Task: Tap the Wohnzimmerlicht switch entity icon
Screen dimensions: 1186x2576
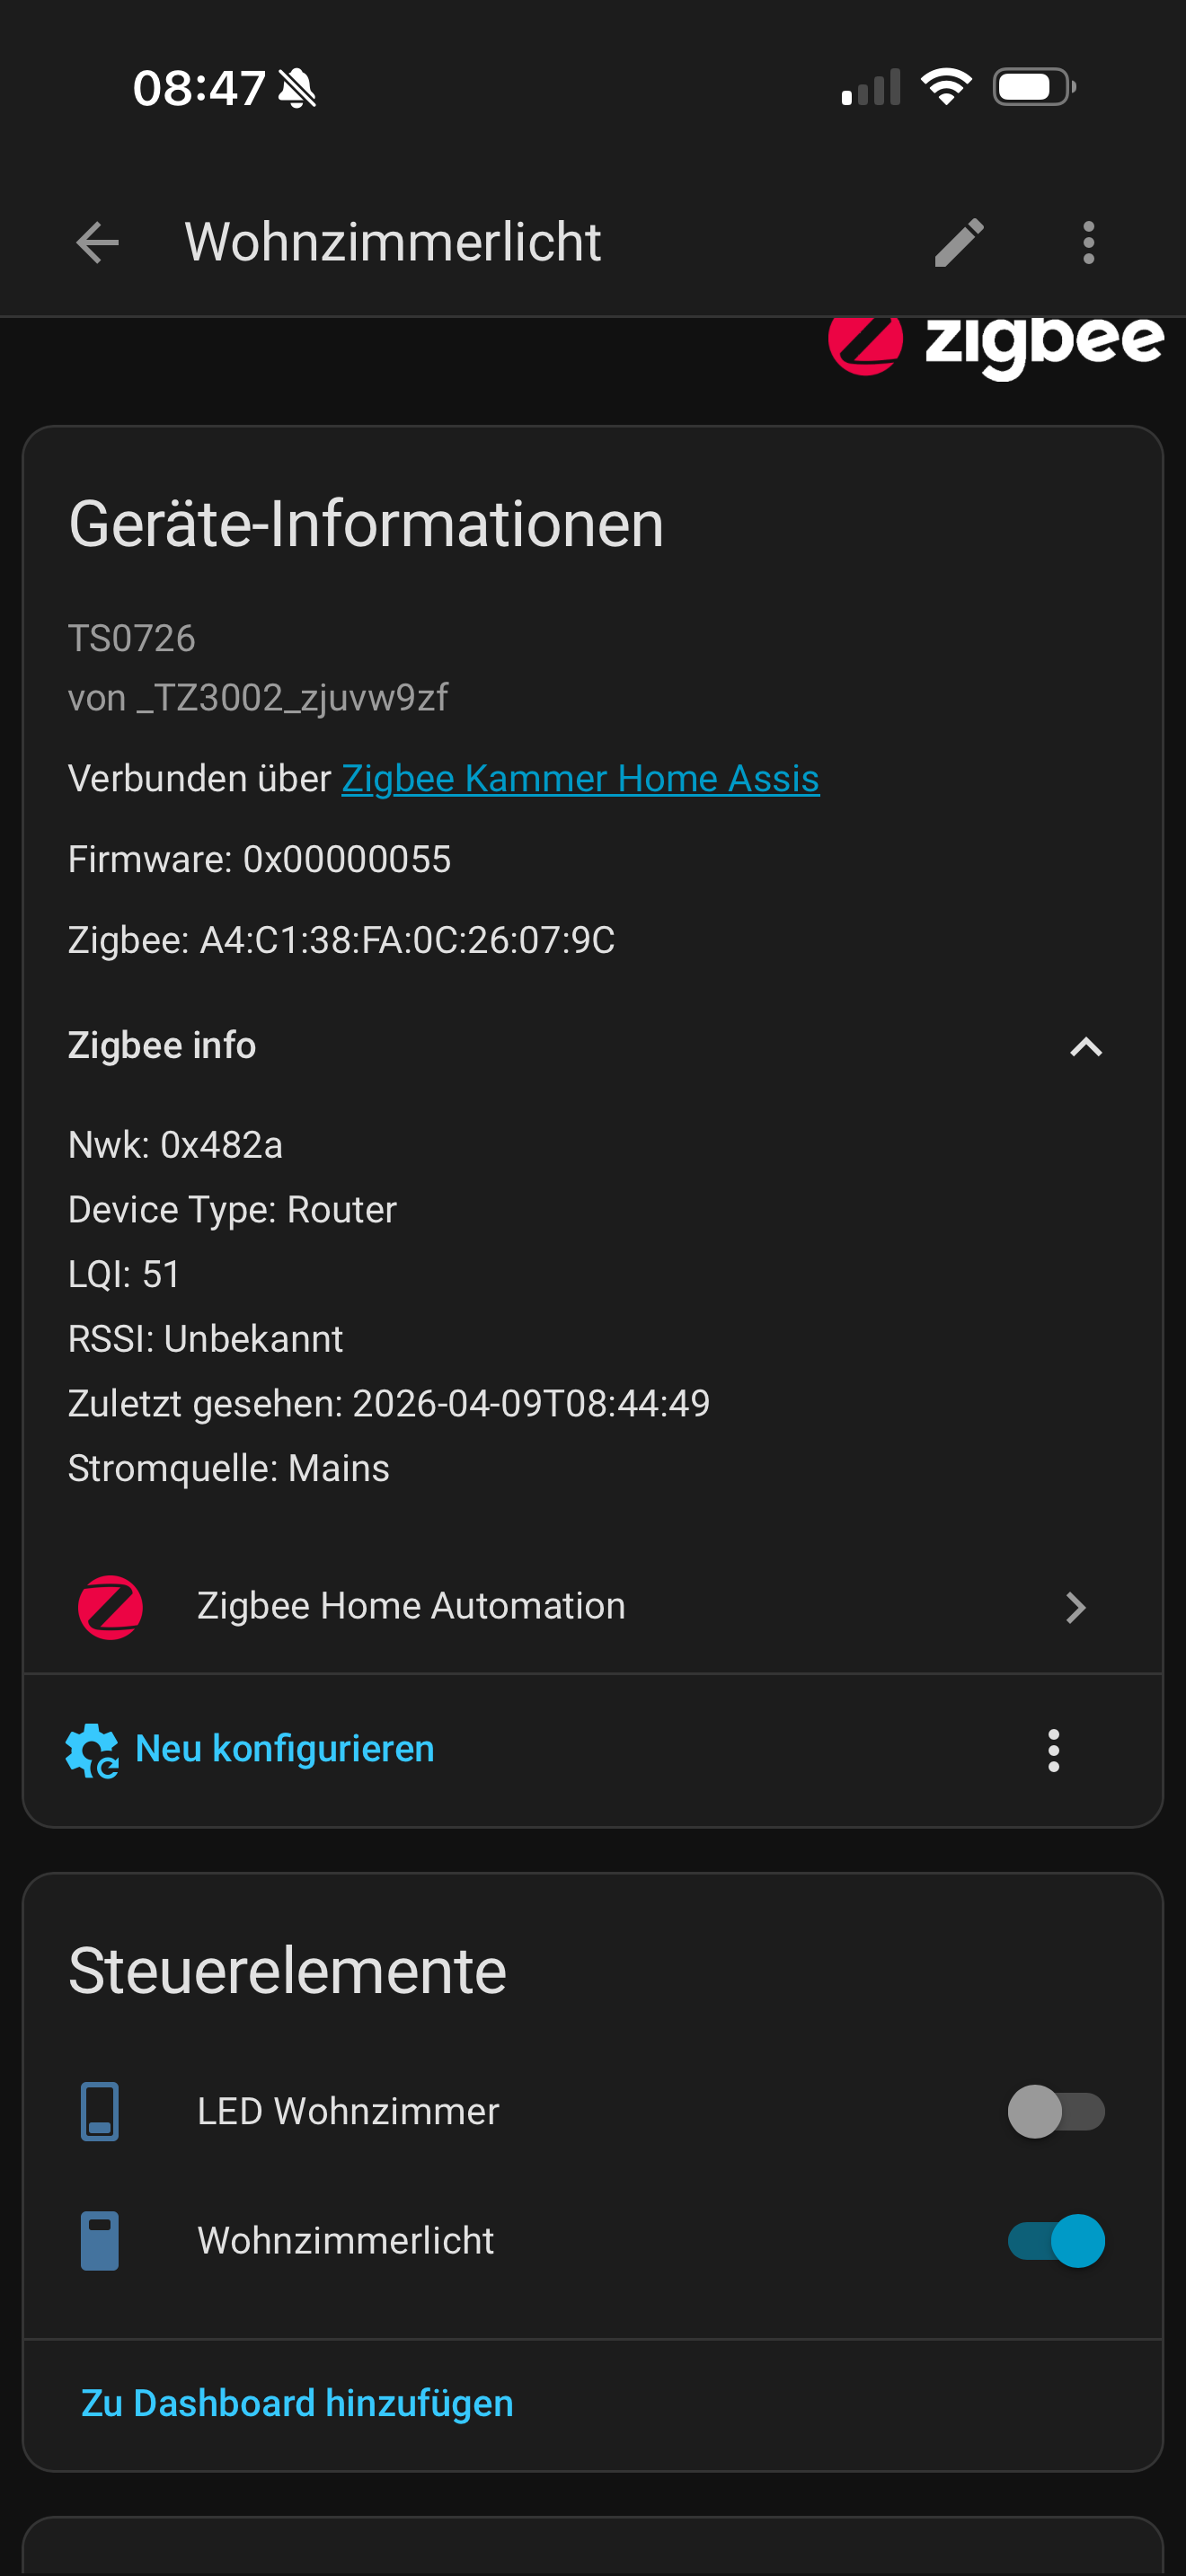Action: (x=100, y=2240)
